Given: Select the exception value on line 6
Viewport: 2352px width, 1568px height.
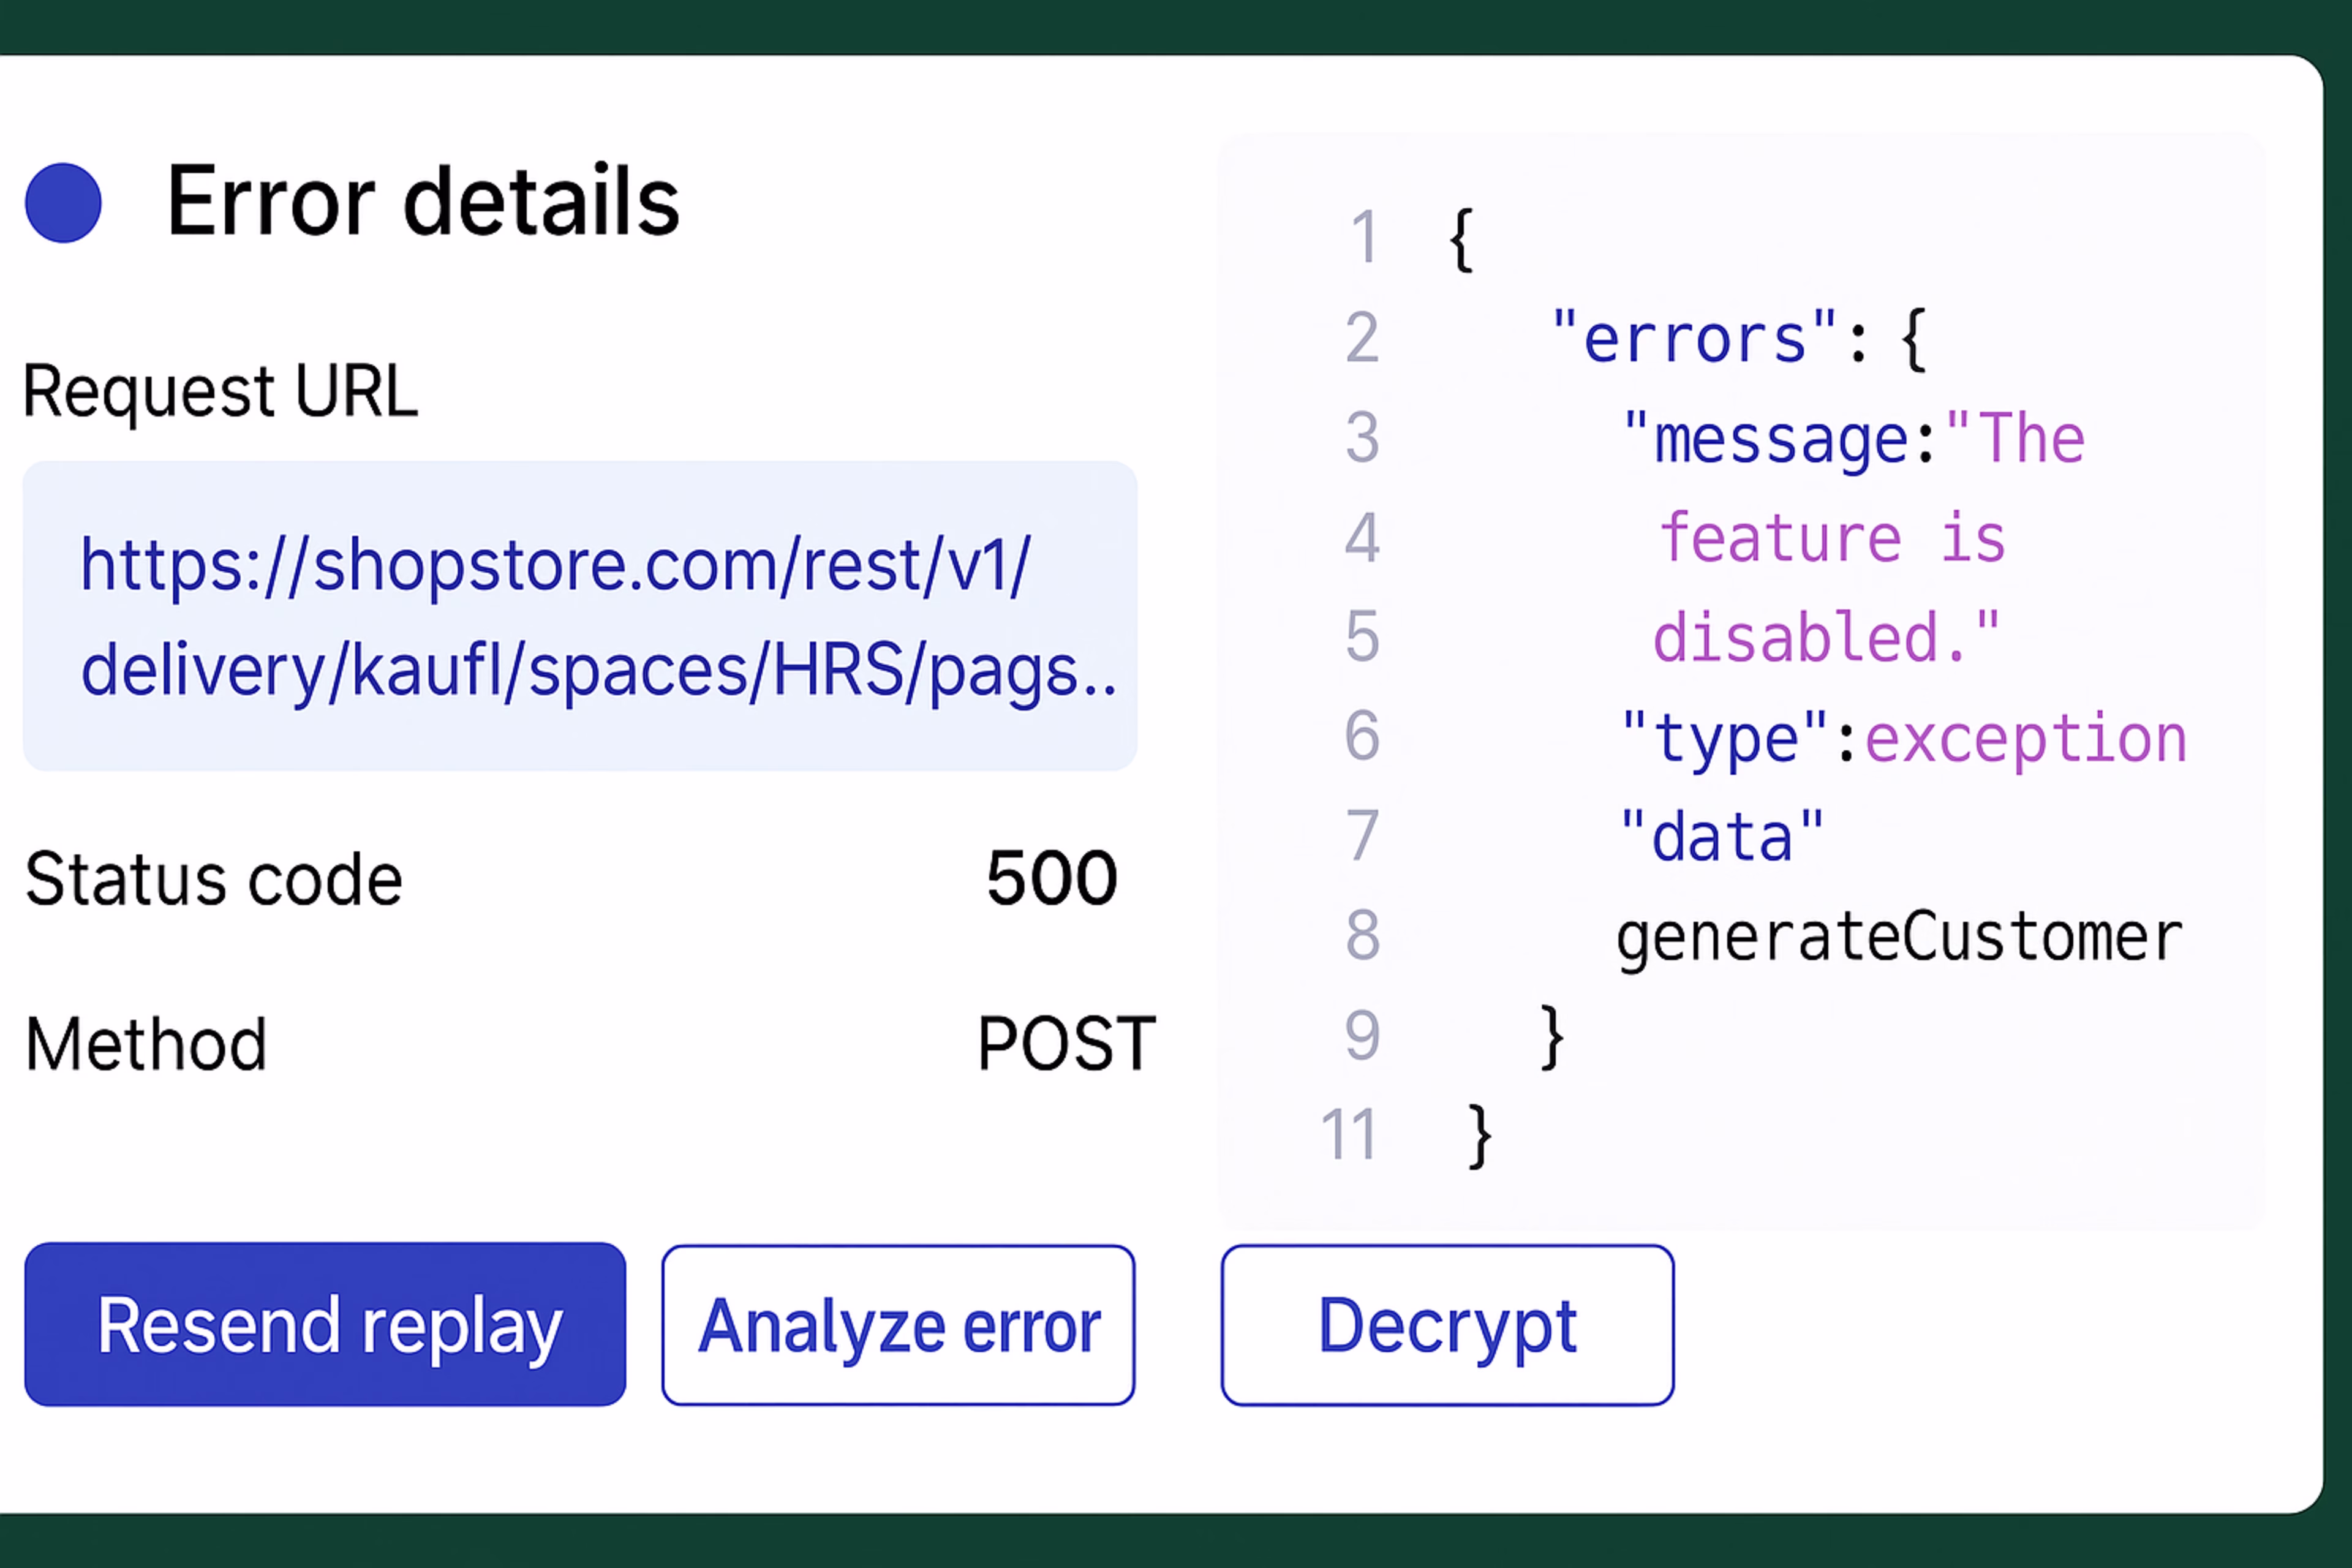Looking at the screenshot, I should [2026, 740].
